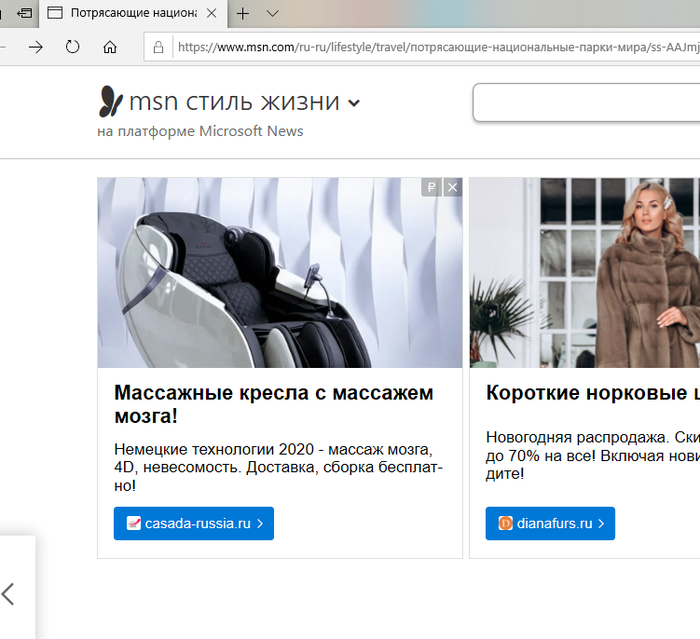Image resolution: width=700 pixels, height=639 pixels.
Task: Click the msn стиль жизни heading
Action: 234,102
